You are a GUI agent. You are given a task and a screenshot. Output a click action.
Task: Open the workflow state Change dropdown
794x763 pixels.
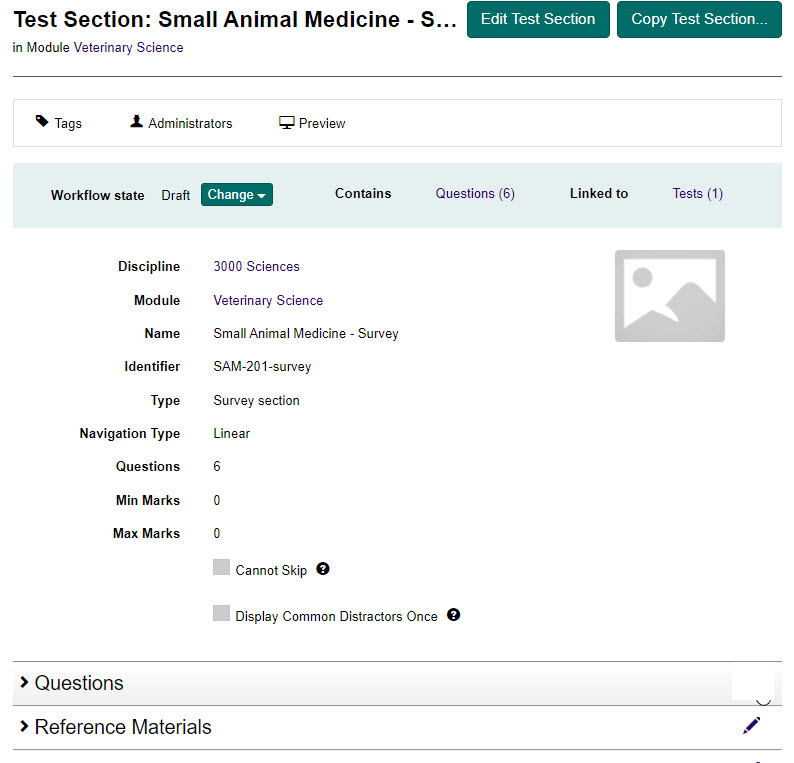(237, 195)
